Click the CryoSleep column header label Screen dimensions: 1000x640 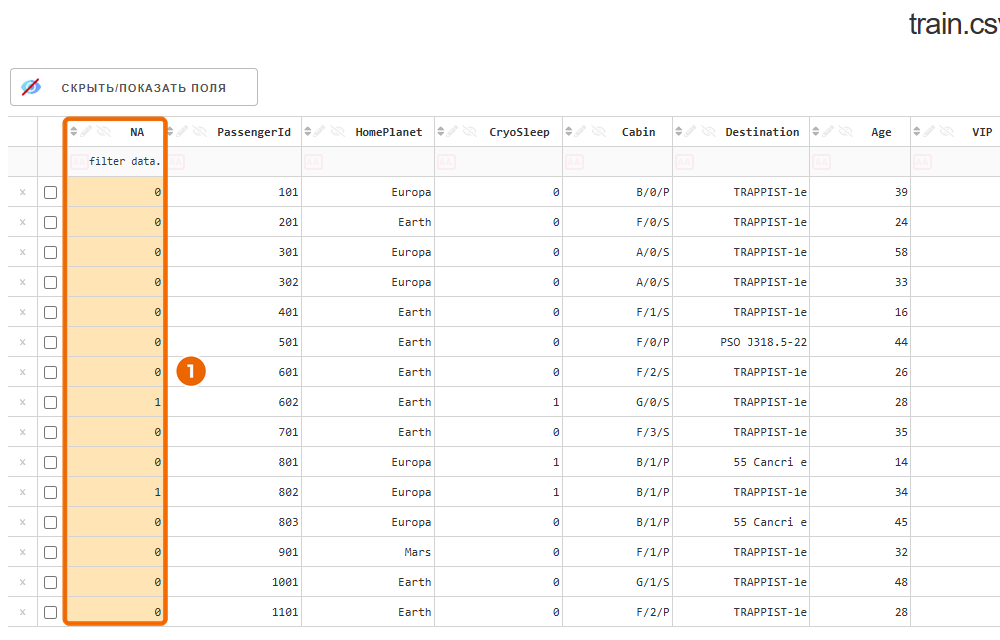point(519,132)
